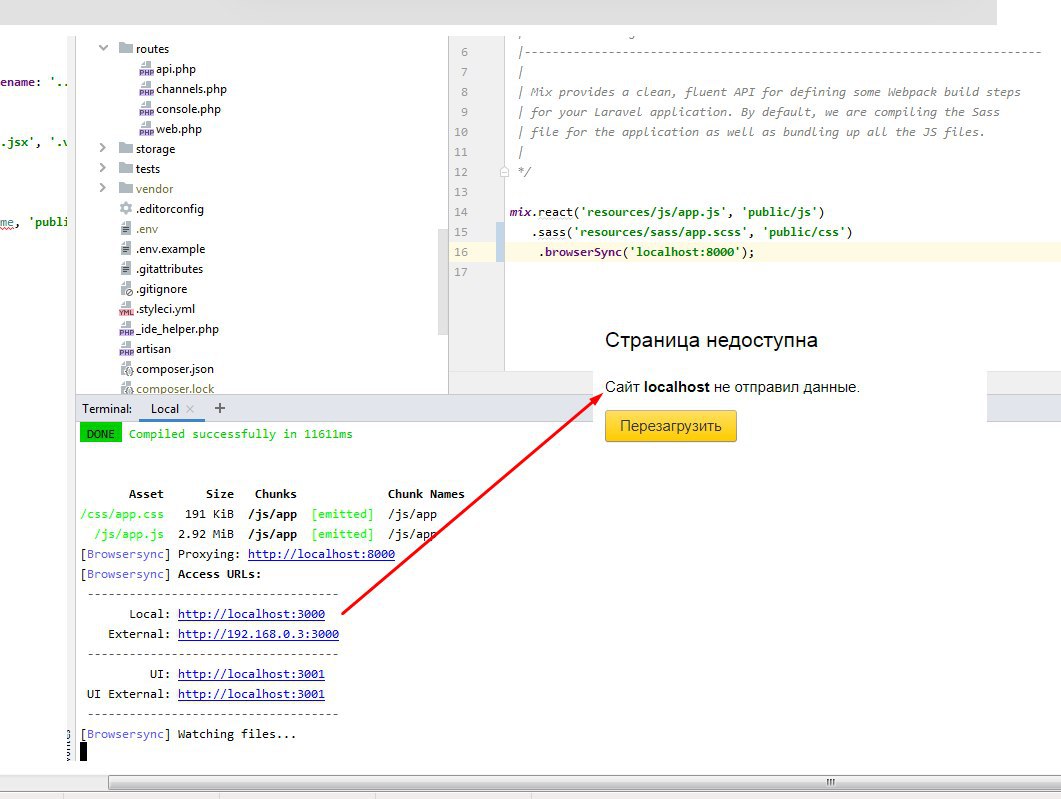Select artisan in the project tree
The height and width of the screenshot is (799, 1061).
154,349
